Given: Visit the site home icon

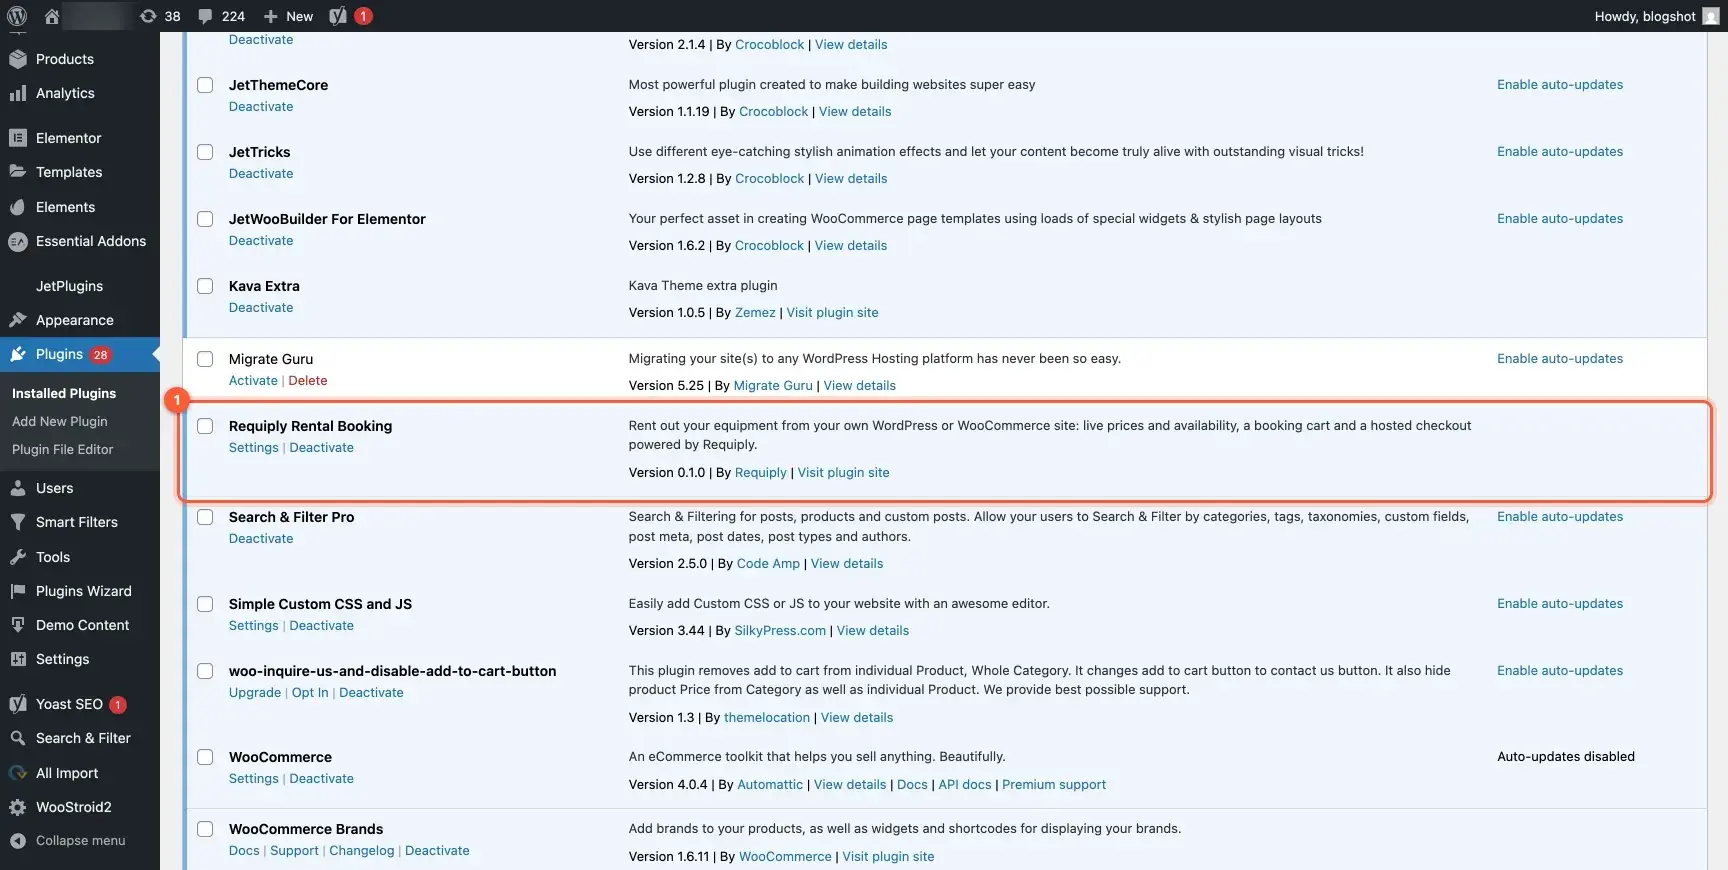Looking at the screenshot, I should [x=52, y=16].
